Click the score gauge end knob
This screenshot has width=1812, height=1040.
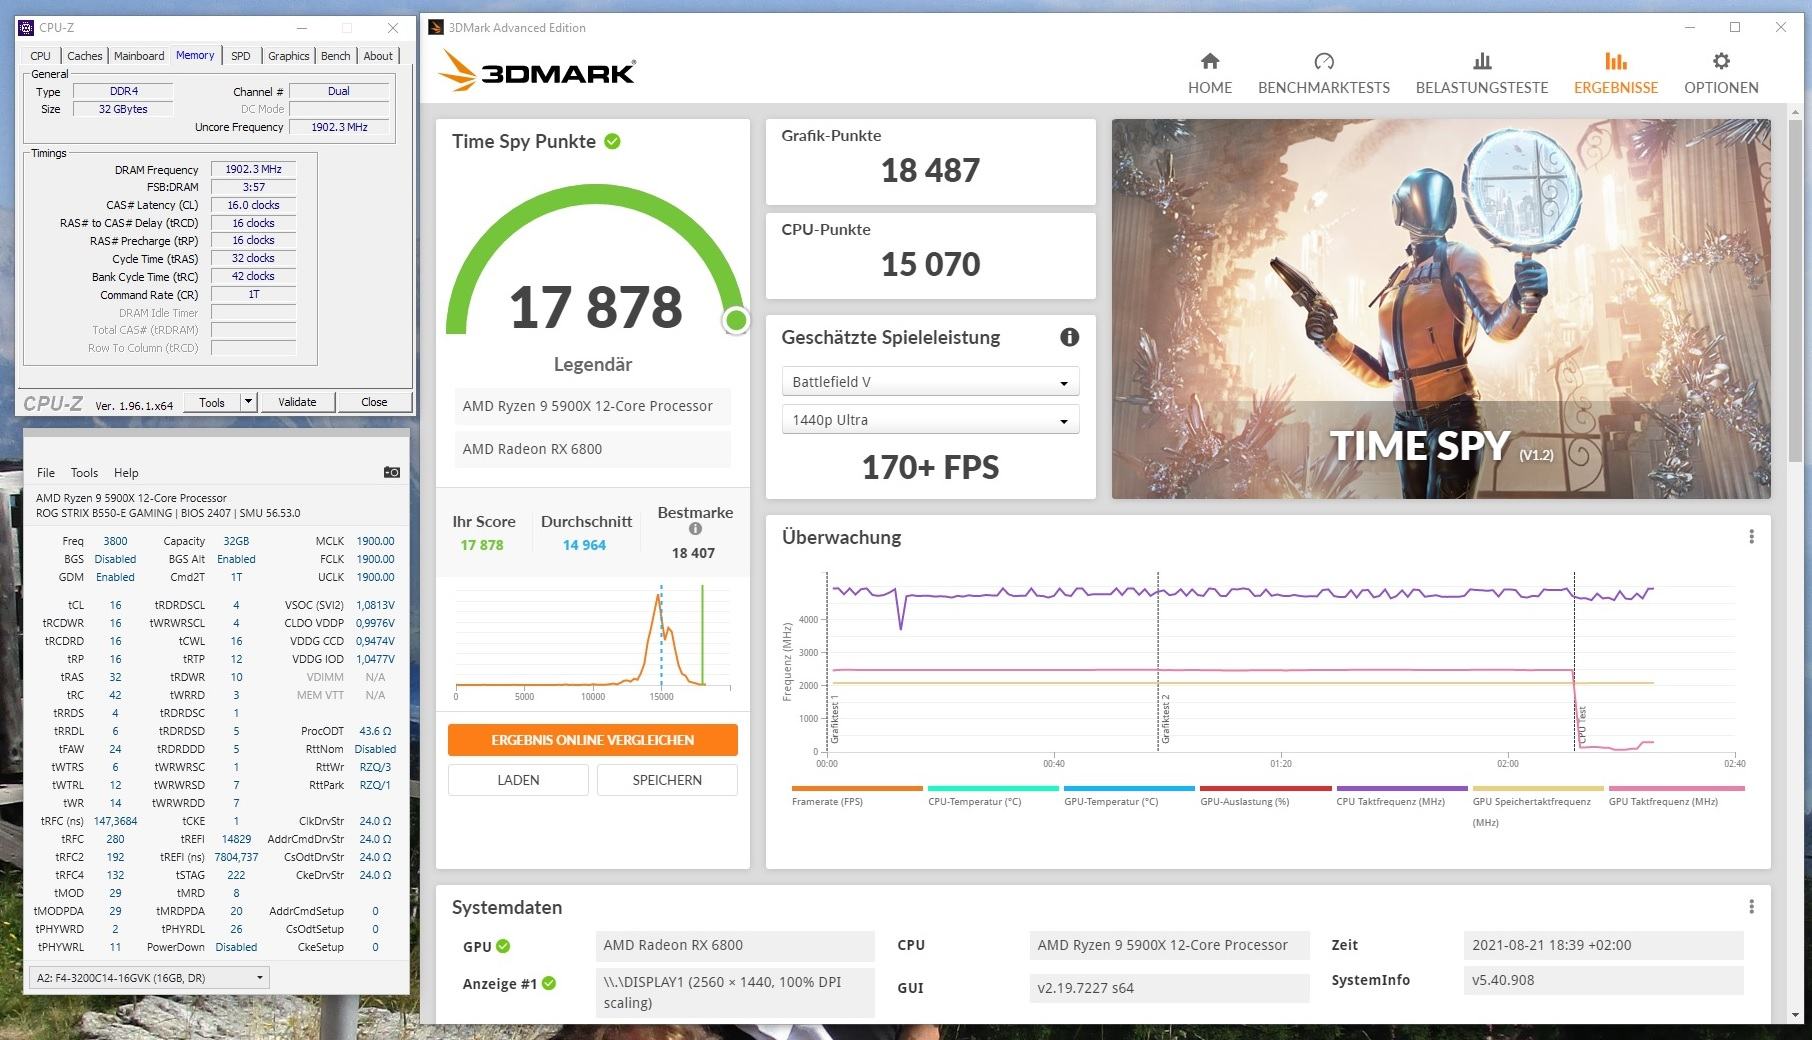point(736,320)
